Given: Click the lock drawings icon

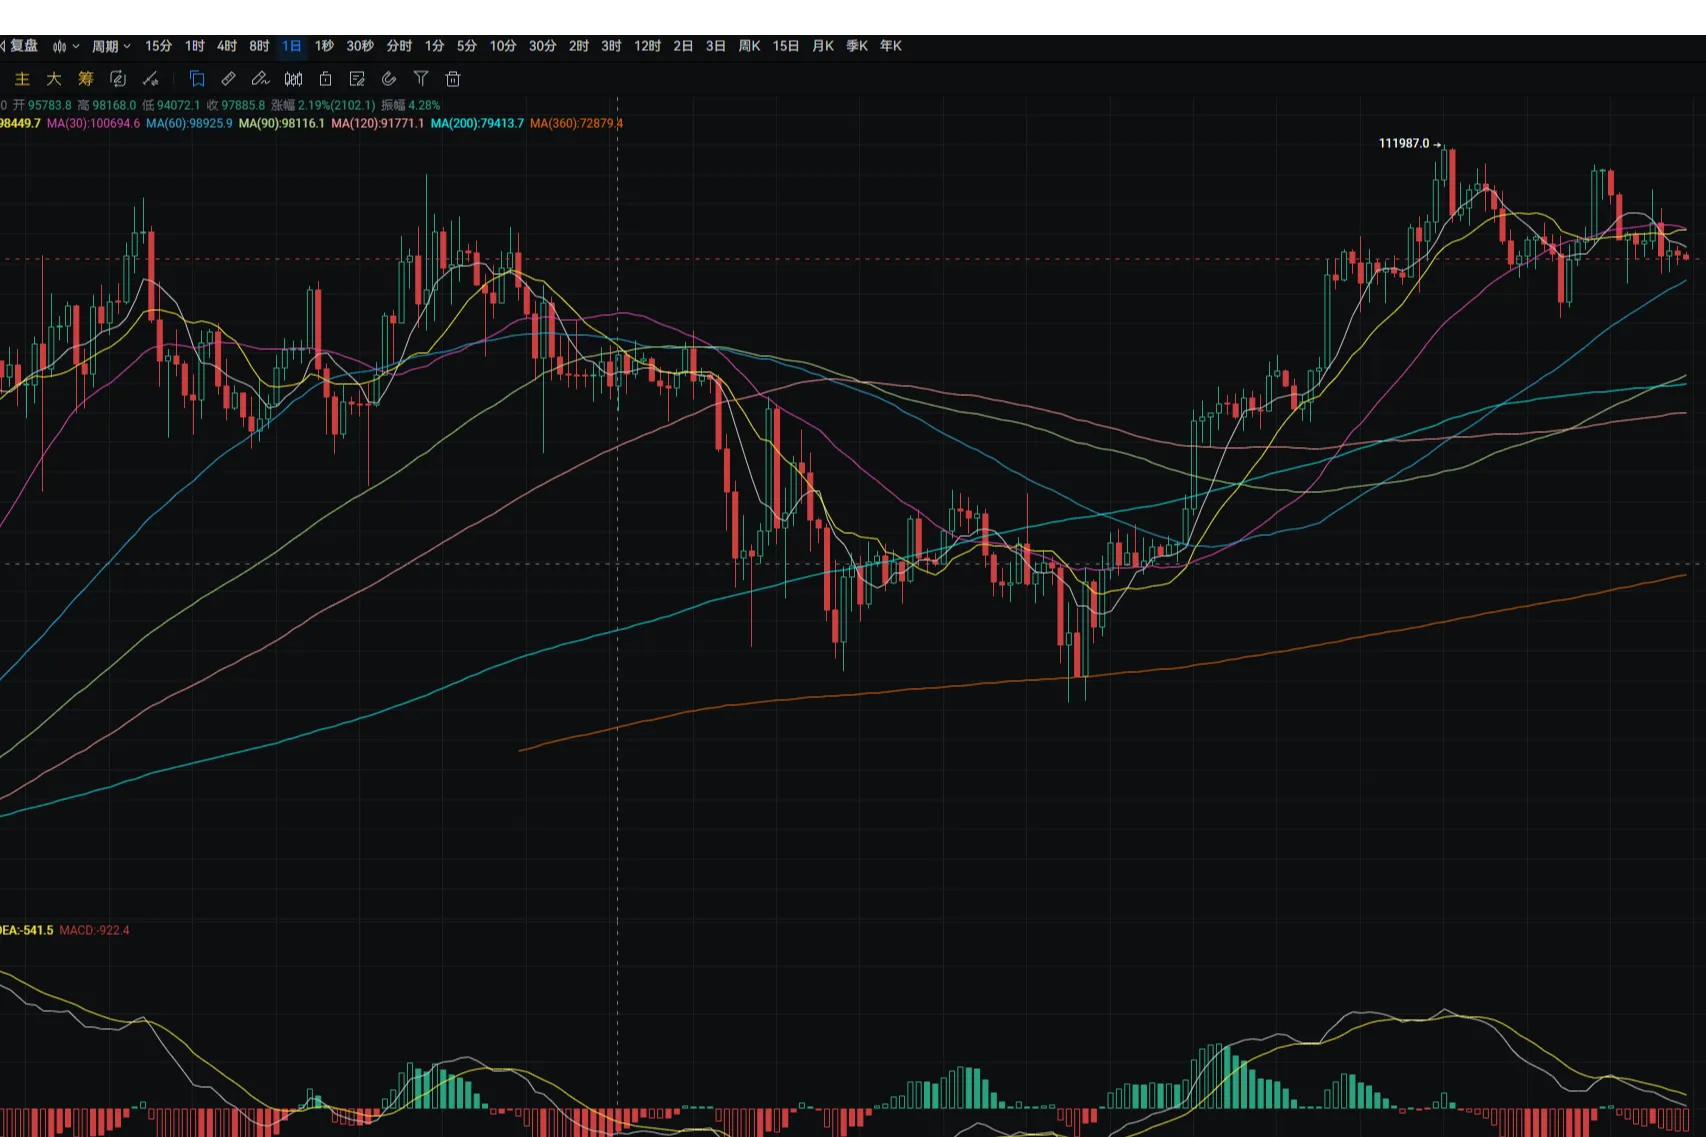Looking at the screenshot, I should pyautogui.click(x=325, y=79).
